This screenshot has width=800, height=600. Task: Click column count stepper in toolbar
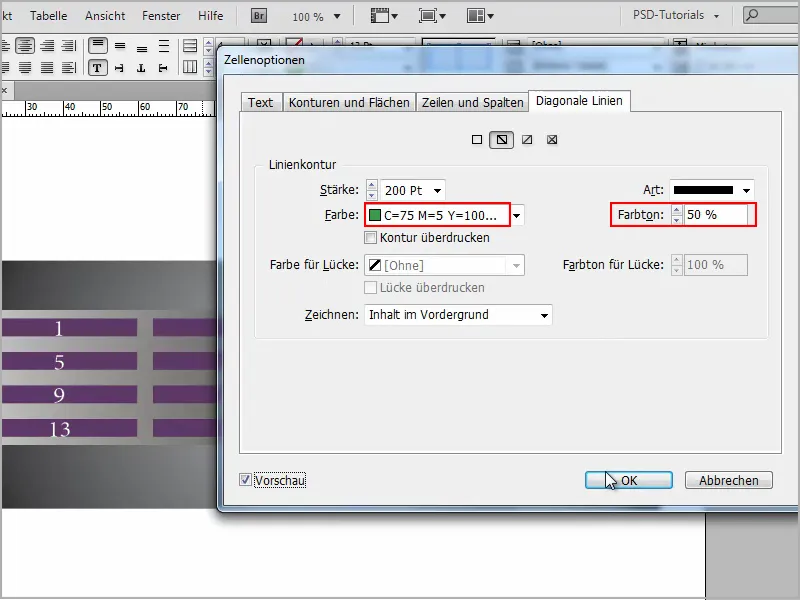208,67
